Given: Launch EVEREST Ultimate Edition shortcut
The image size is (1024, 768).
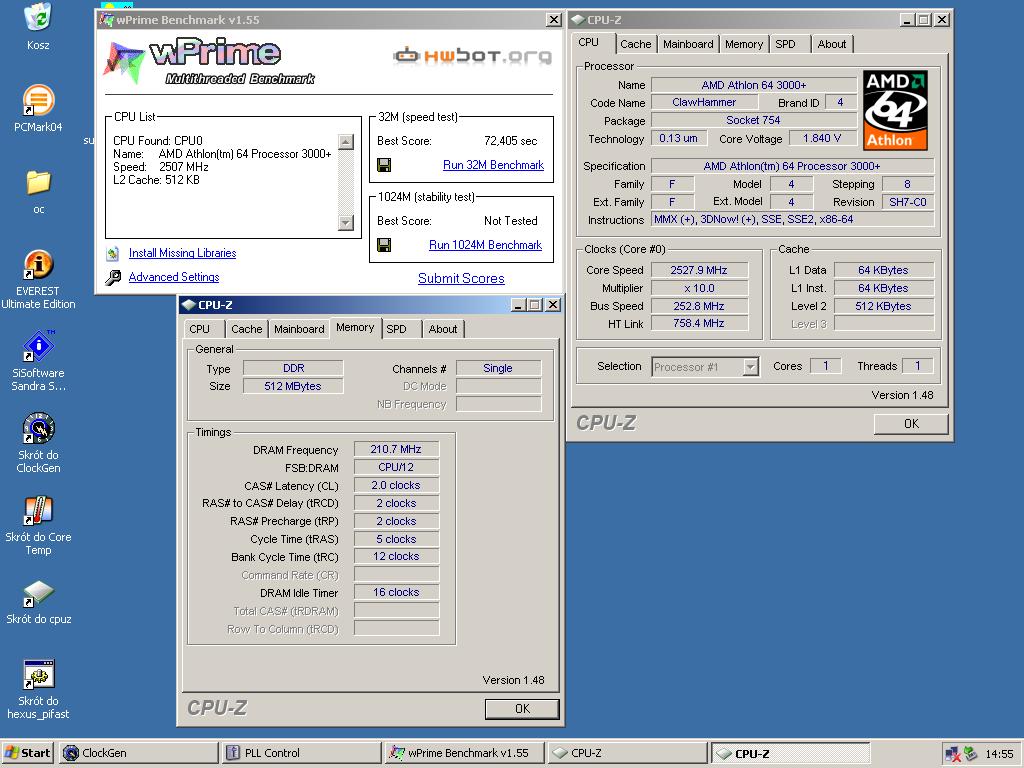Looking at the screenshot, I should click(38, 265).
